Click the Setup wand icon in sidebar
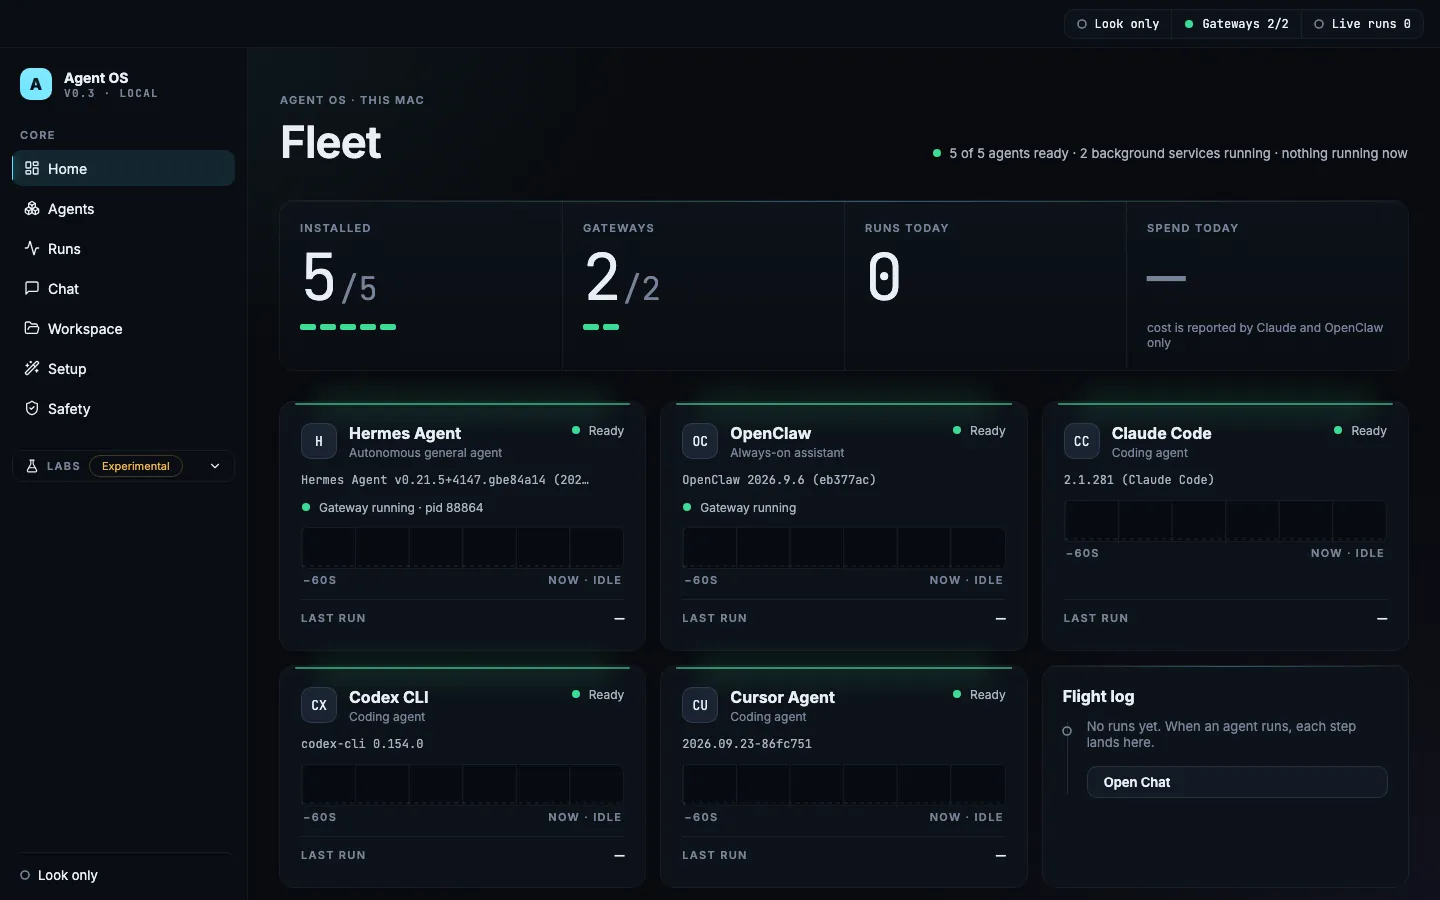 coord(32,368)
